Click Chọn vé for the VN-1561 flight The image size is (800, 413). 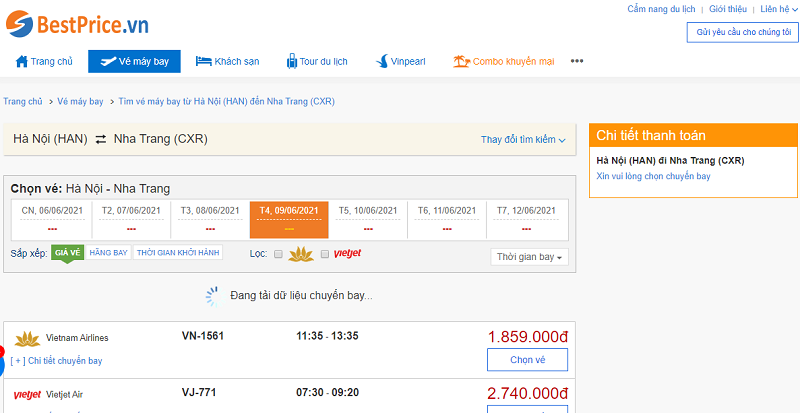(x=528, y=360)
